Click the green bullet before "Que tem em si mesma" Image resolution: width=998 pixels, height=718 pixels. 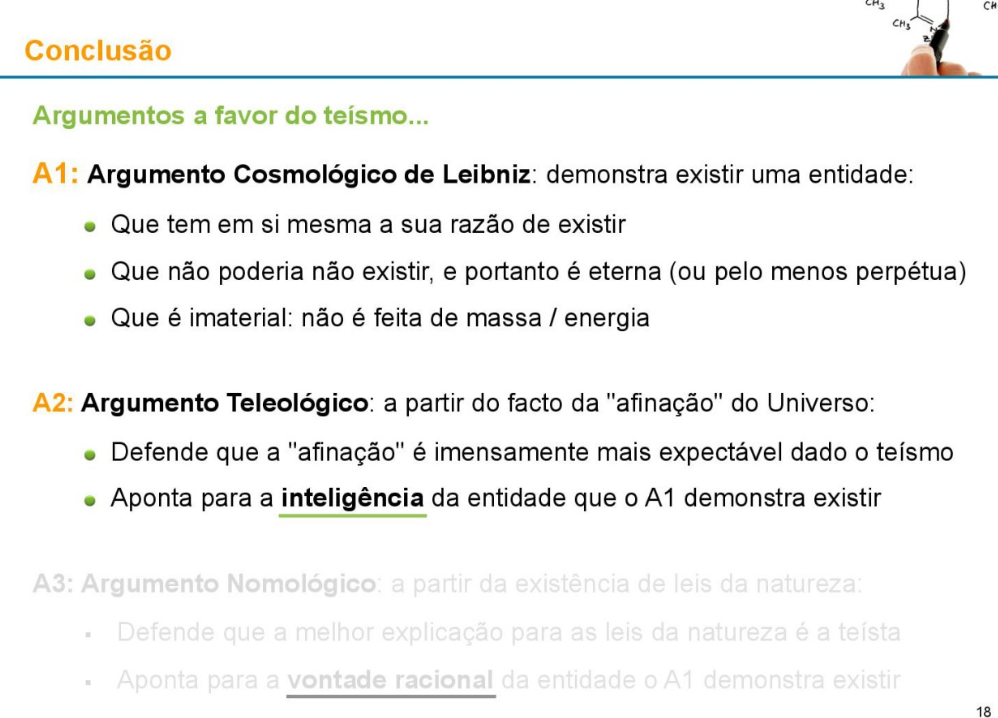tap(91, 227)
